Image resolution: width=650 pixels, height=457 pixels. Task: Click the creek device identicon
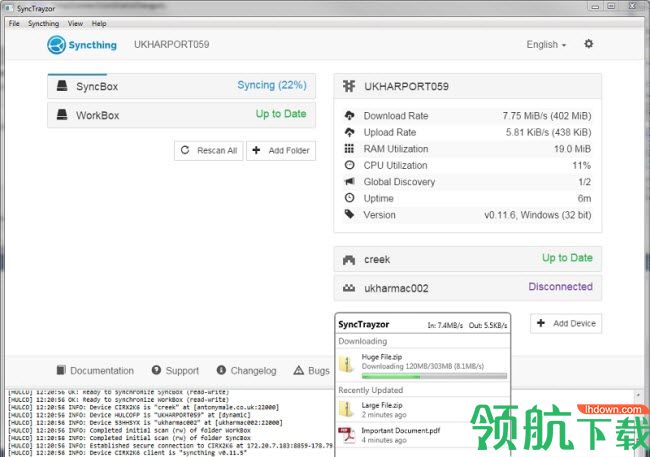[x=349, y=260]
